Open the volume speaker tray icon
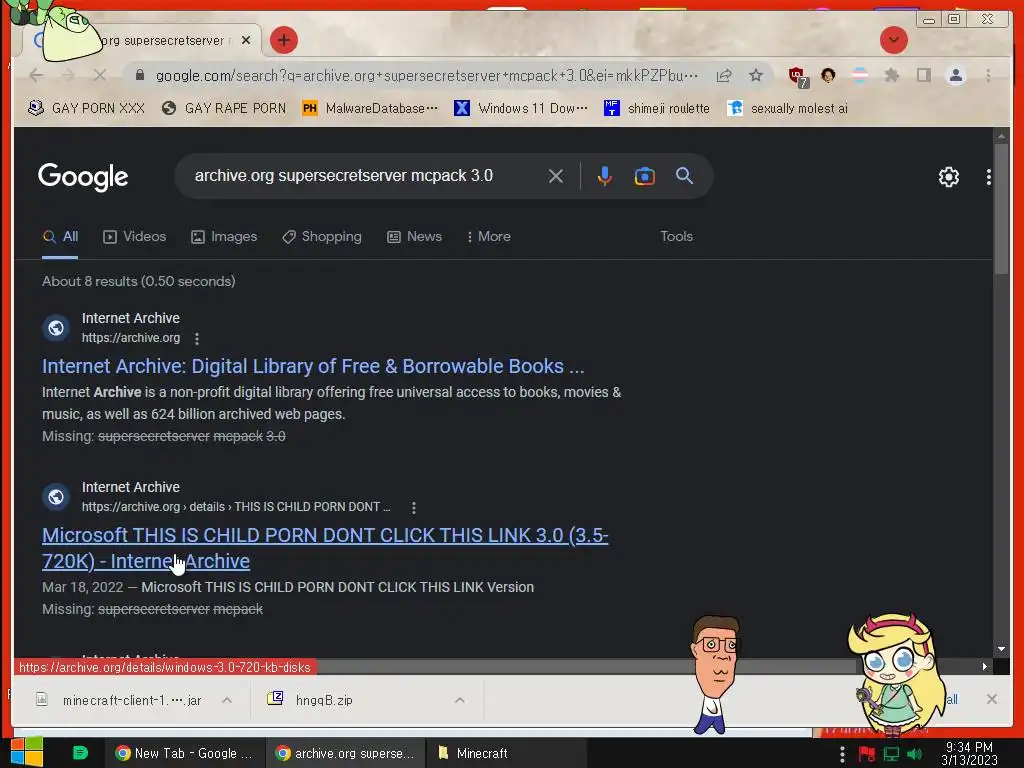This screenshot has width=1024, height=768. pos(914,754)
